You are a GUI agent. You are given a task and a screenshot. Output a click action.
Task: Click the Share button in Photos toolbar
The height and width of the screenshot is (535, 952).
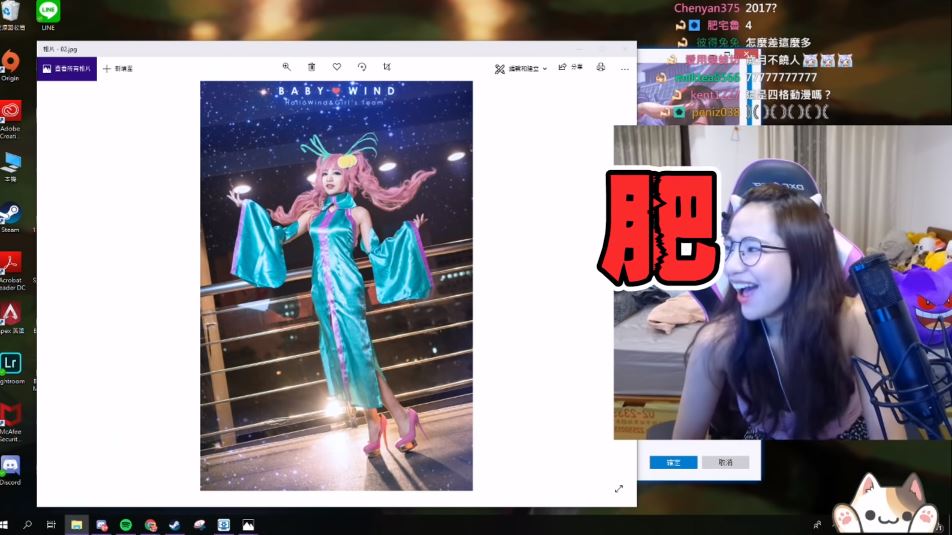569,67
